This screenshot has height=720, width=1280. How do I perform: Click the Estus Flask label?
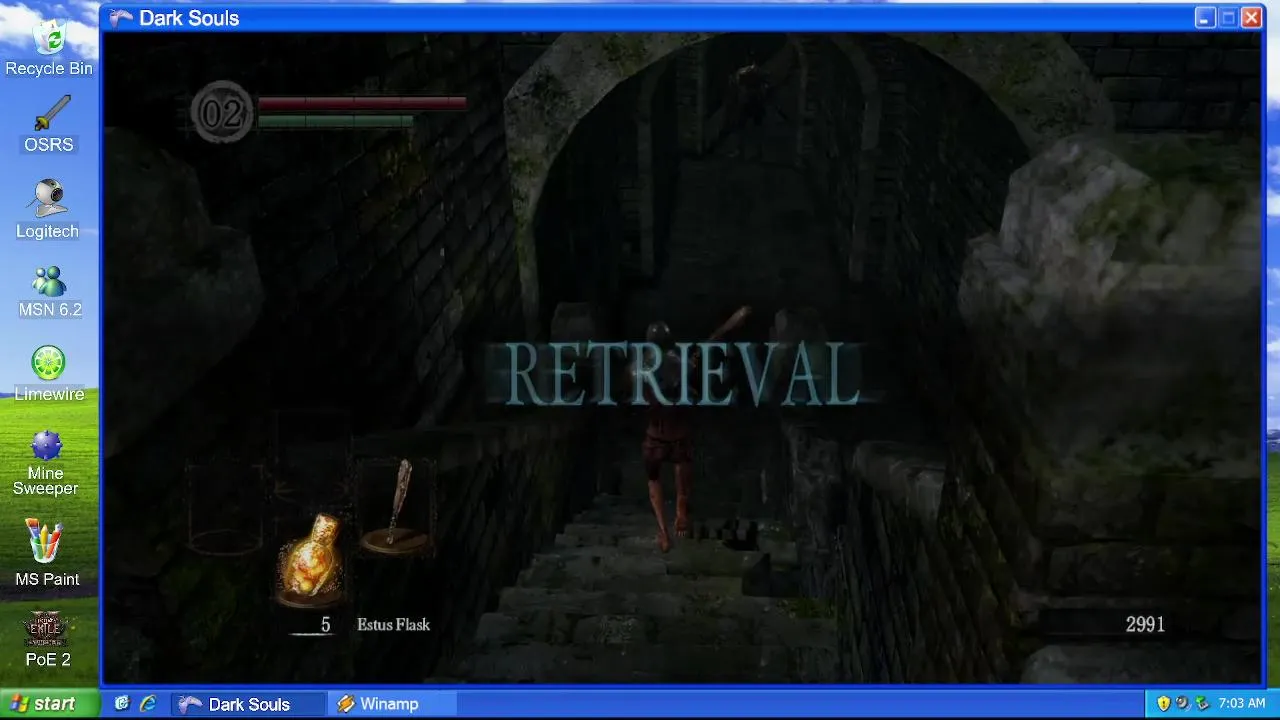point(393,625)
